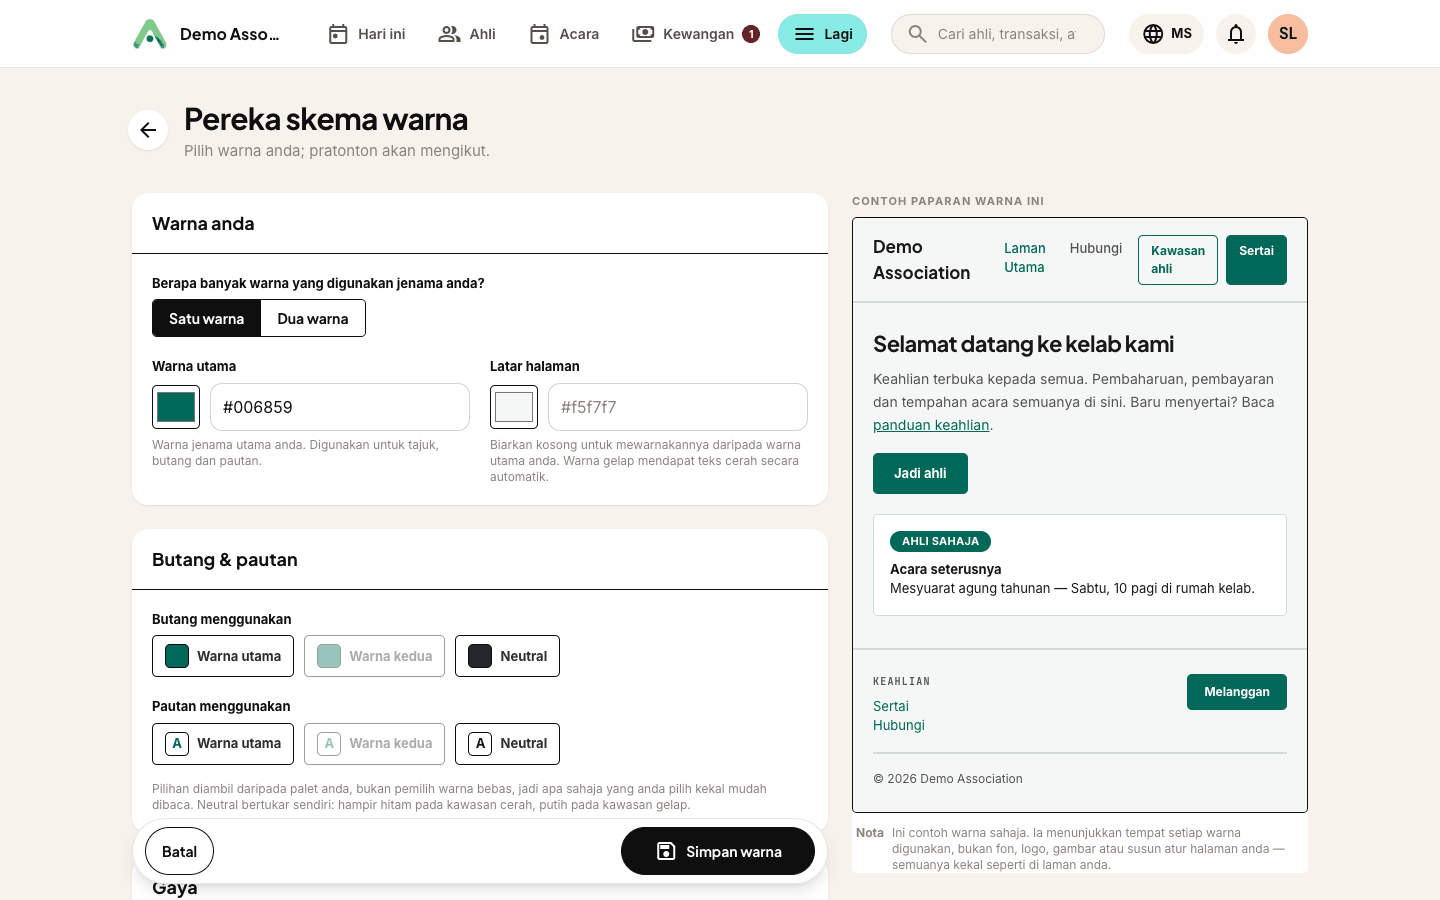Go to Hari ini tab
This screenshot has height=900, width=1440.
[367, 34]
